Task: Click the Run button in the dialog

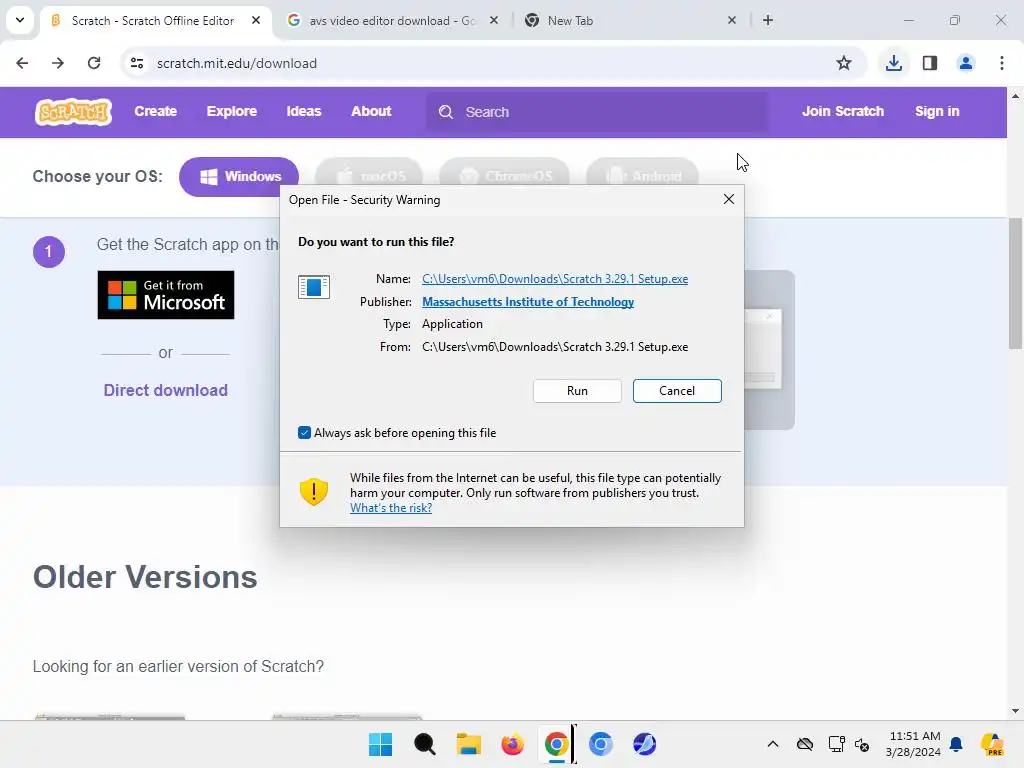Action: pos(577,391)
